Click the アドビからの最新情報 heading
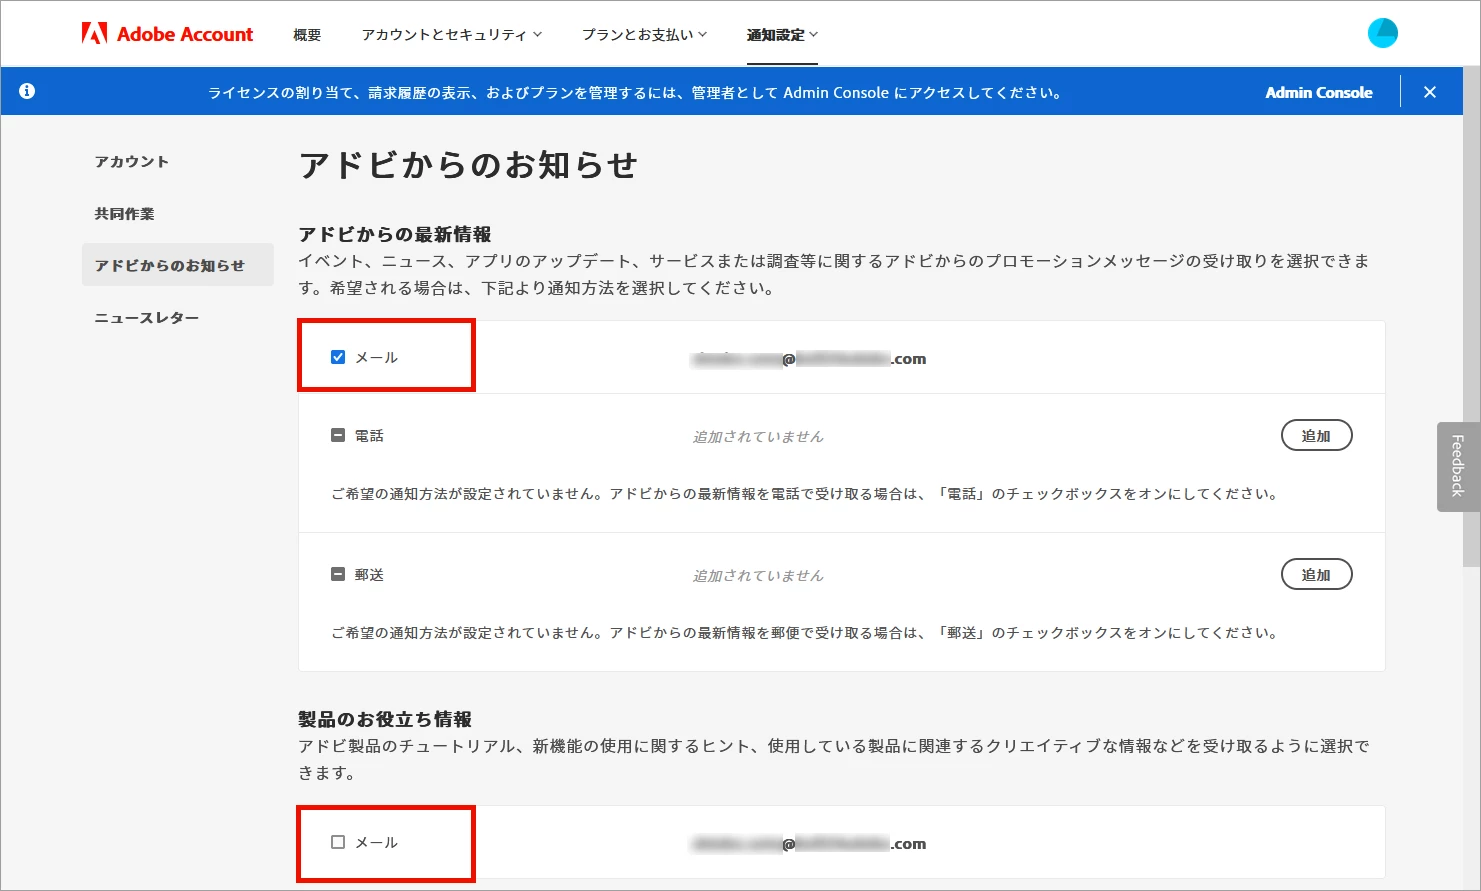Screen dimensions: 1481x891 coord(395,234)
